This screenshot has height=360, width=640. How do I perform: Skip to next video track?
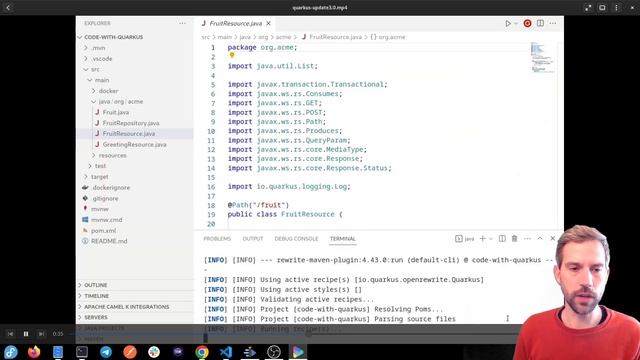(x=41, y=334)
